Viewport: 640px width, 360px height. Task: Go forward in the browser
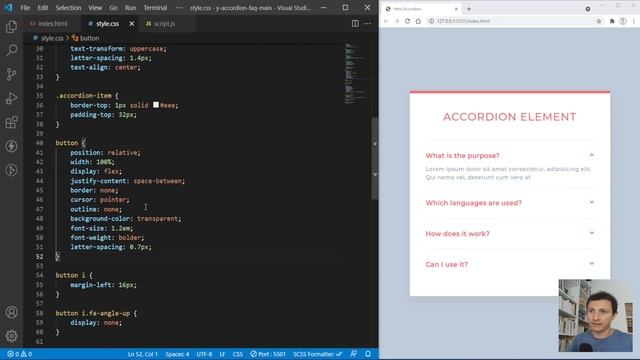(x=396, y=21)
